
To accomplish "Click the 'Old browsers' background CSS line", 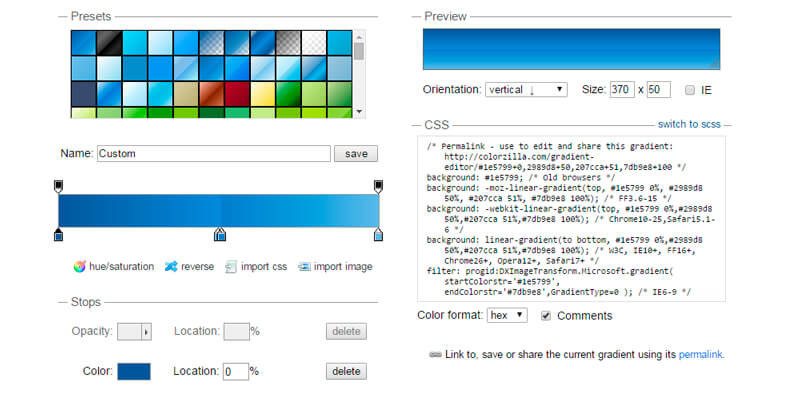I will tap(520, 178).
